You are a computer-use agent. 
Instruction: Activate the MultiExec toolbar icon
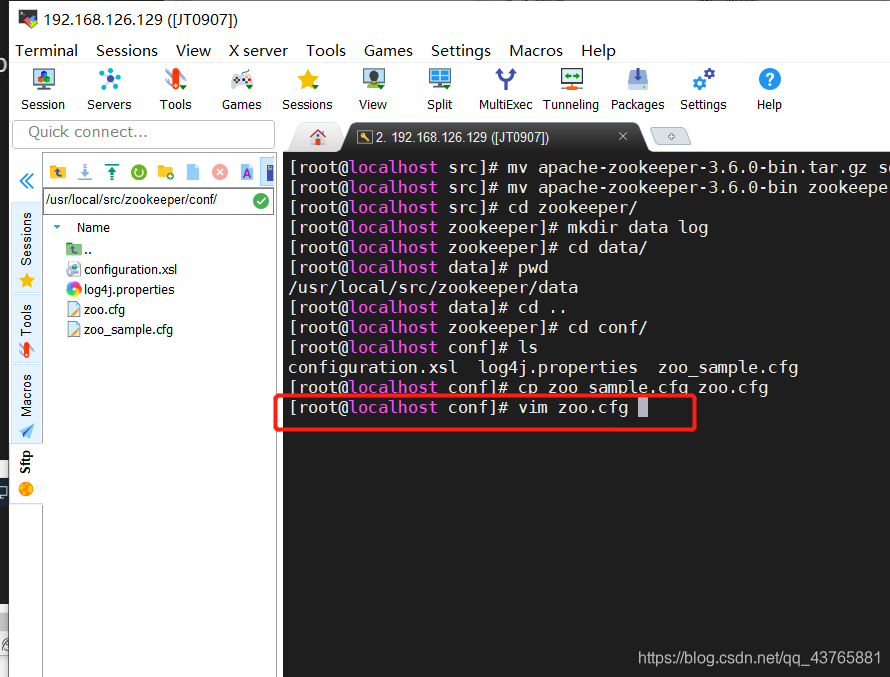coord(505,90)
